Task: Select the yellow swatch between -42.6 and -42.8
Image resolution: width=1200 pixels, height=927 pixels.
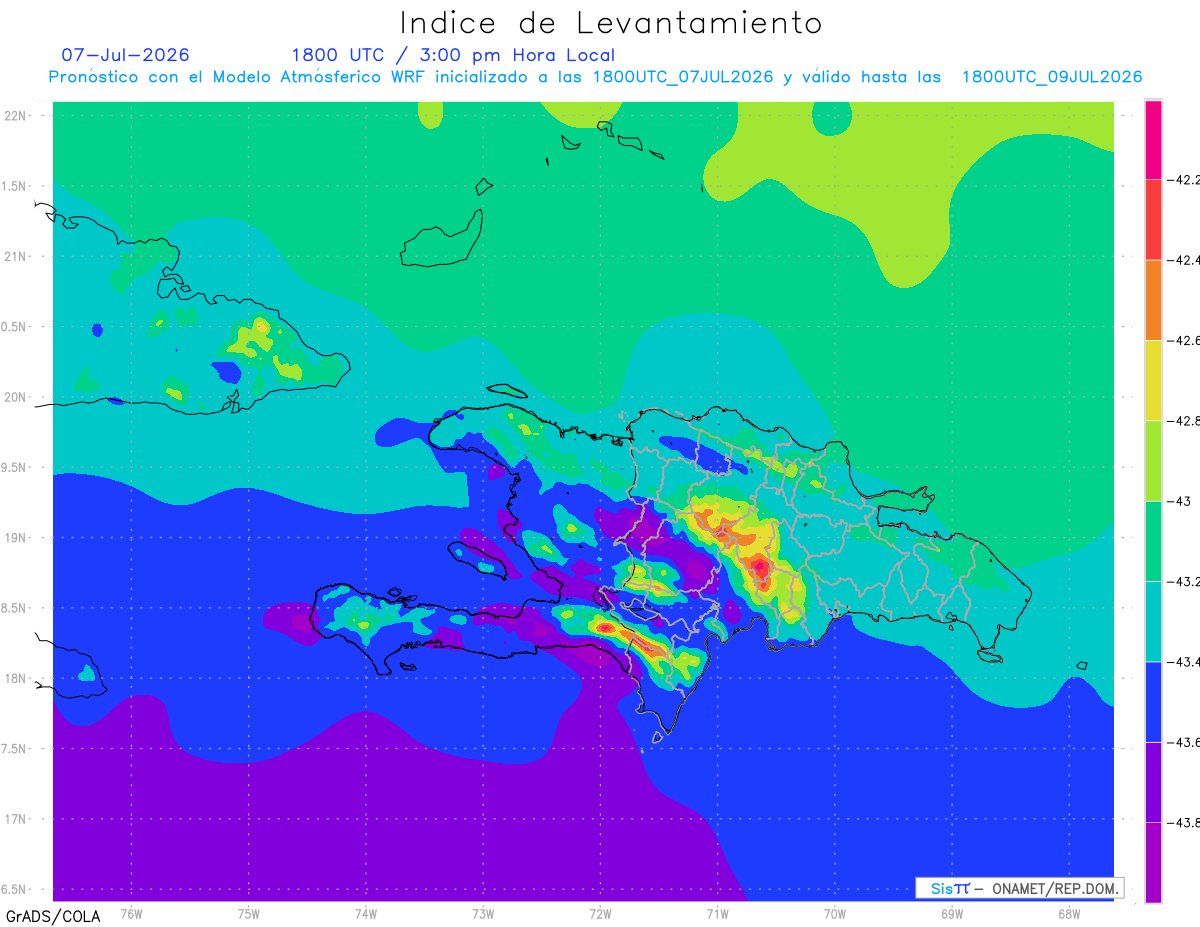Action: [1153, 380]
